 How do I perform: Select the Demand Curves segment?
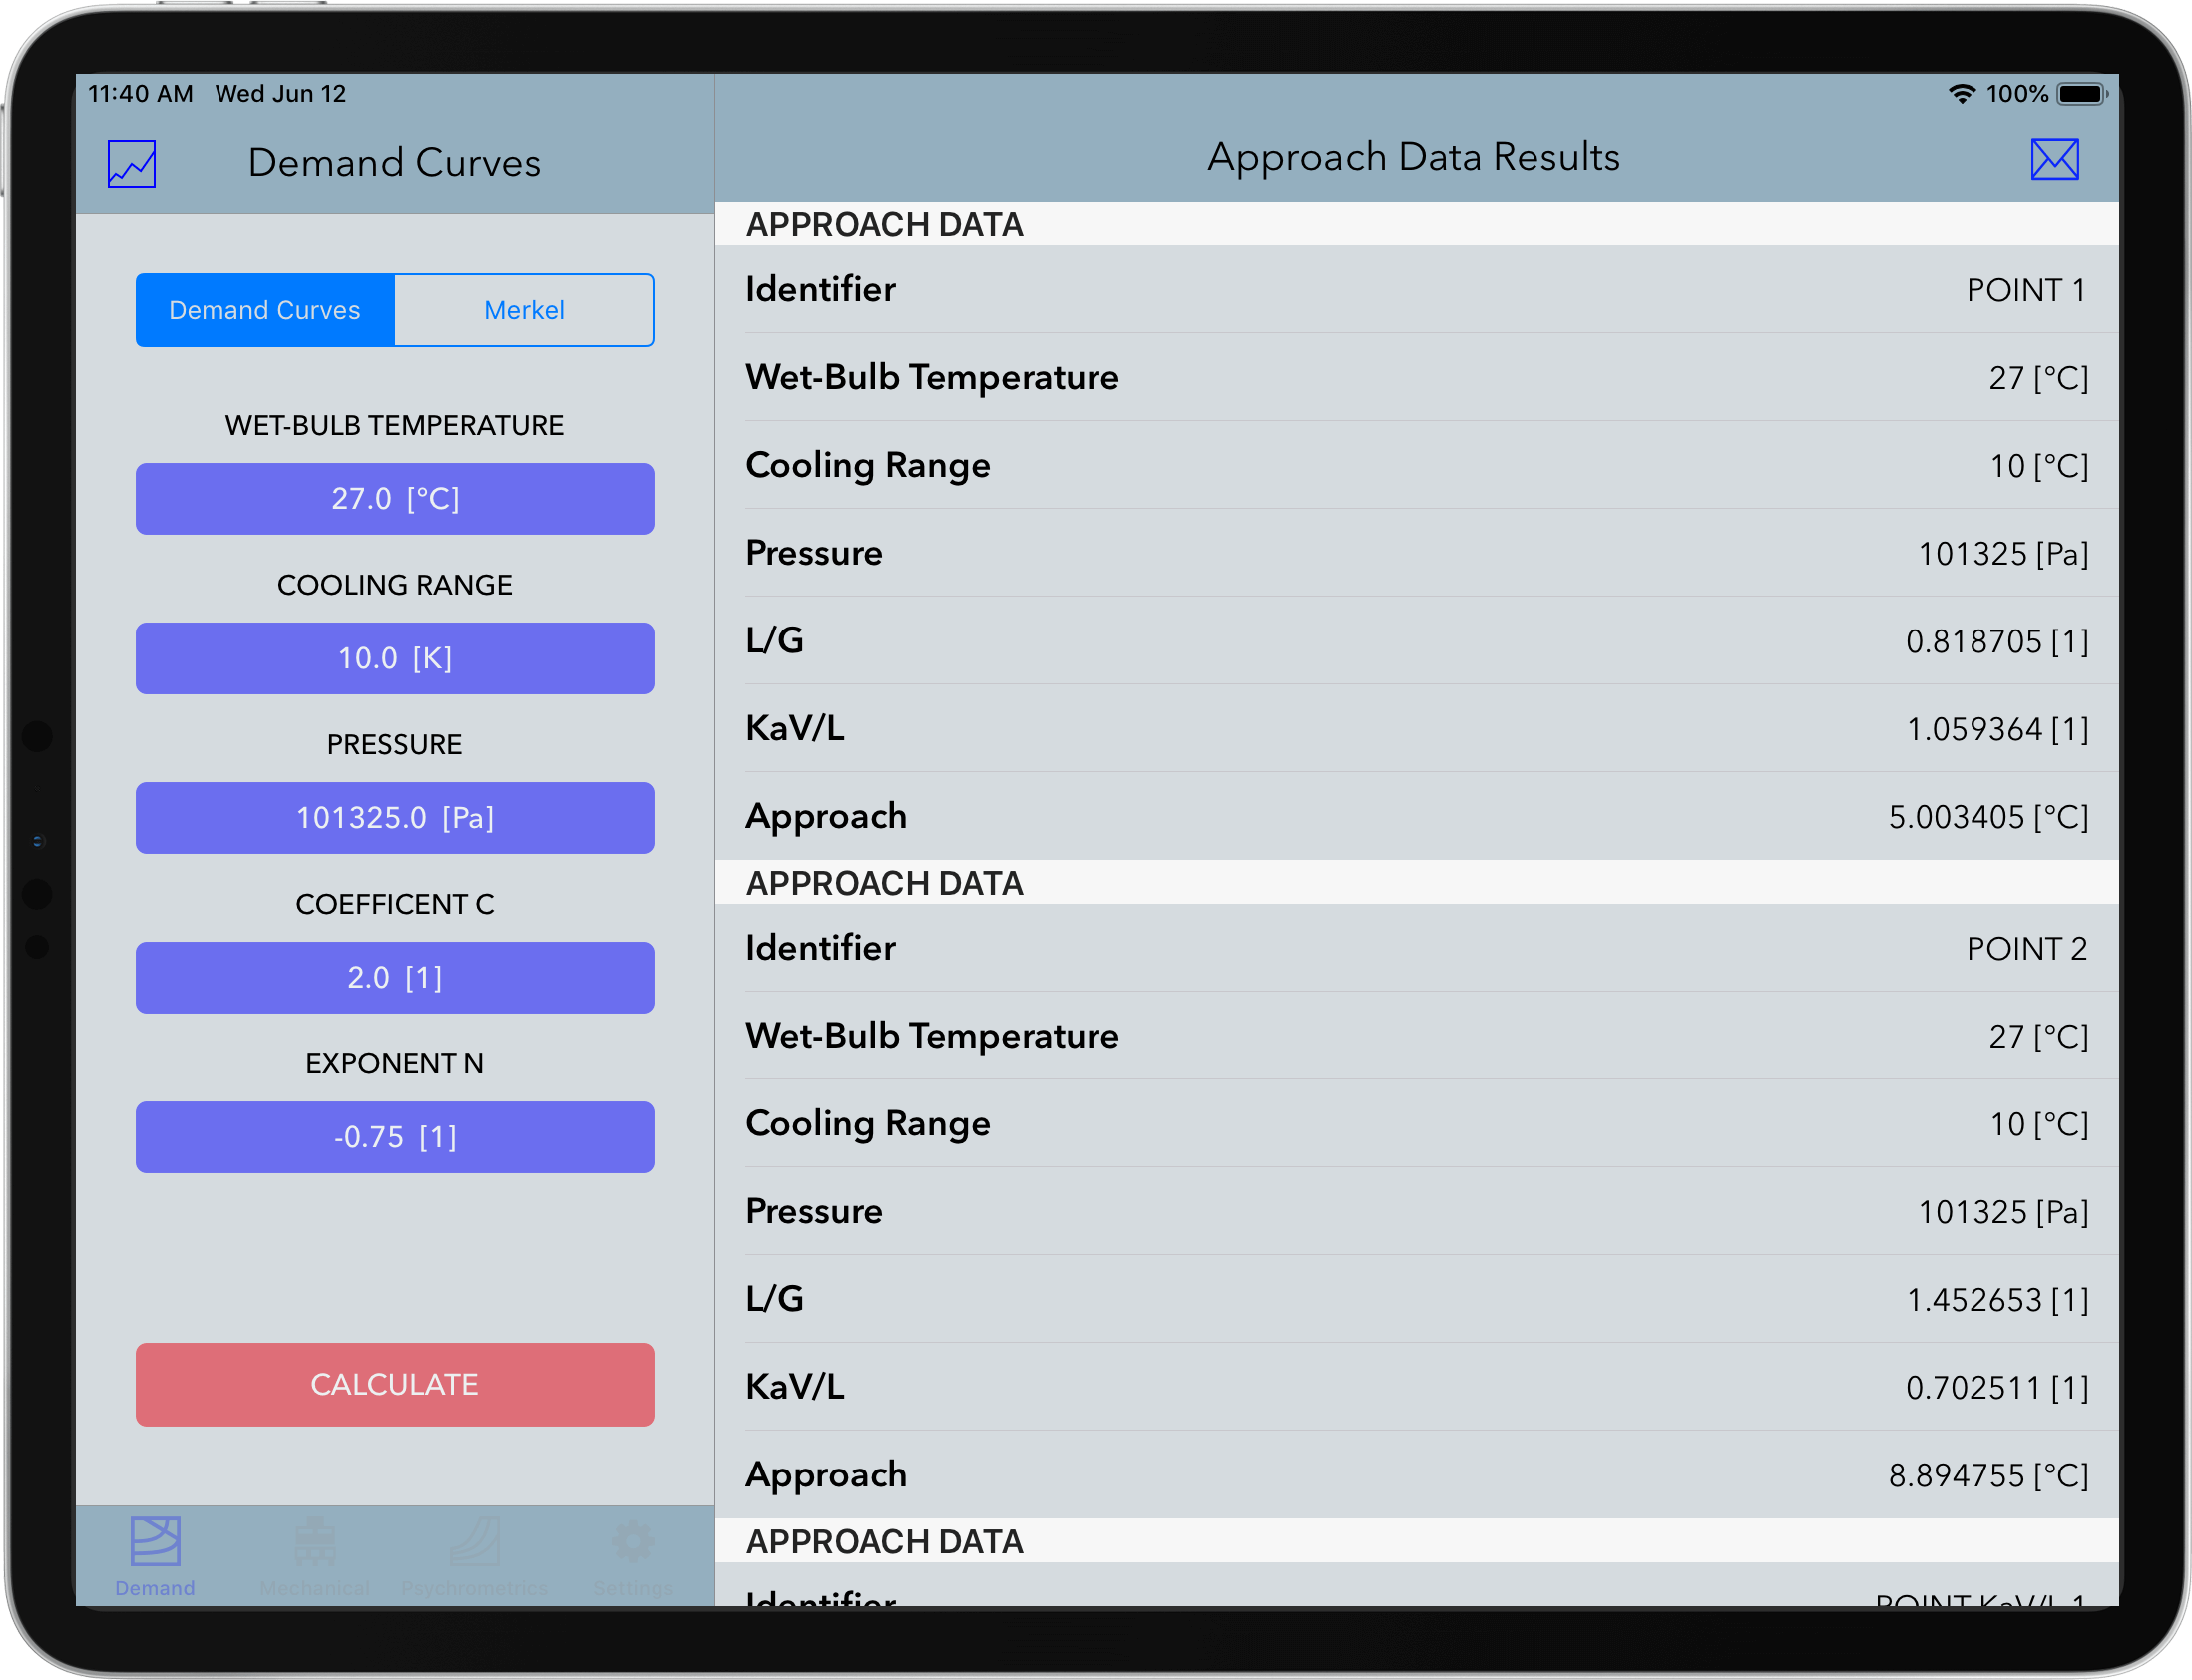(x=265, y=310)
